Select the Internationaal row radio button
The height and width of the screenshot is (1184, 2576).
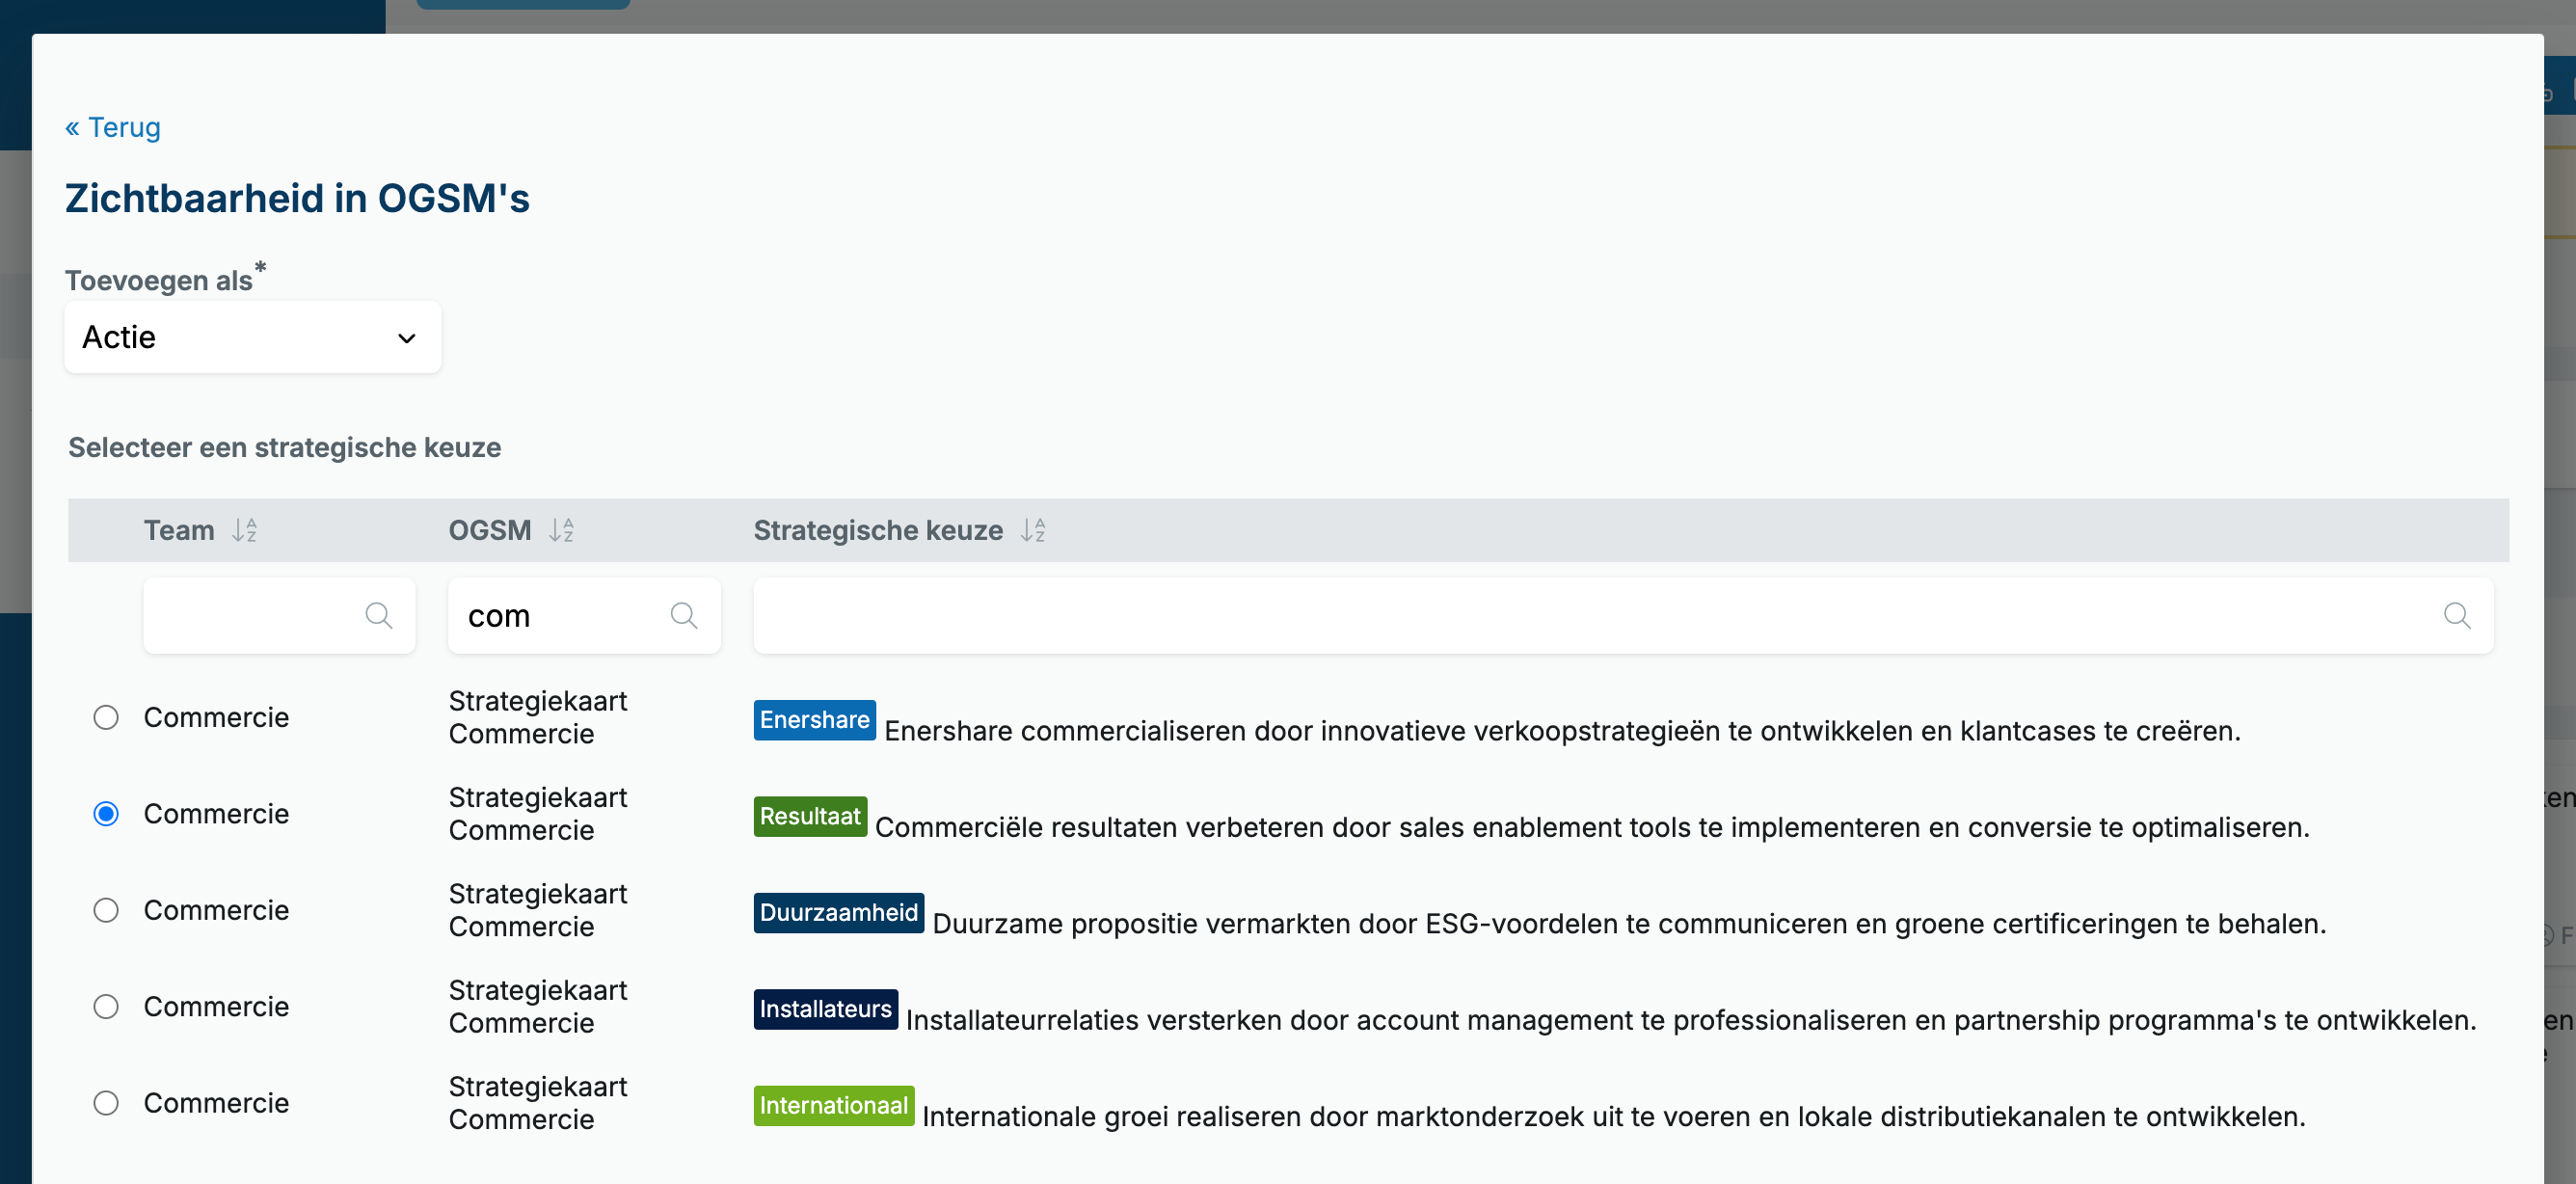click(106, 1103)
